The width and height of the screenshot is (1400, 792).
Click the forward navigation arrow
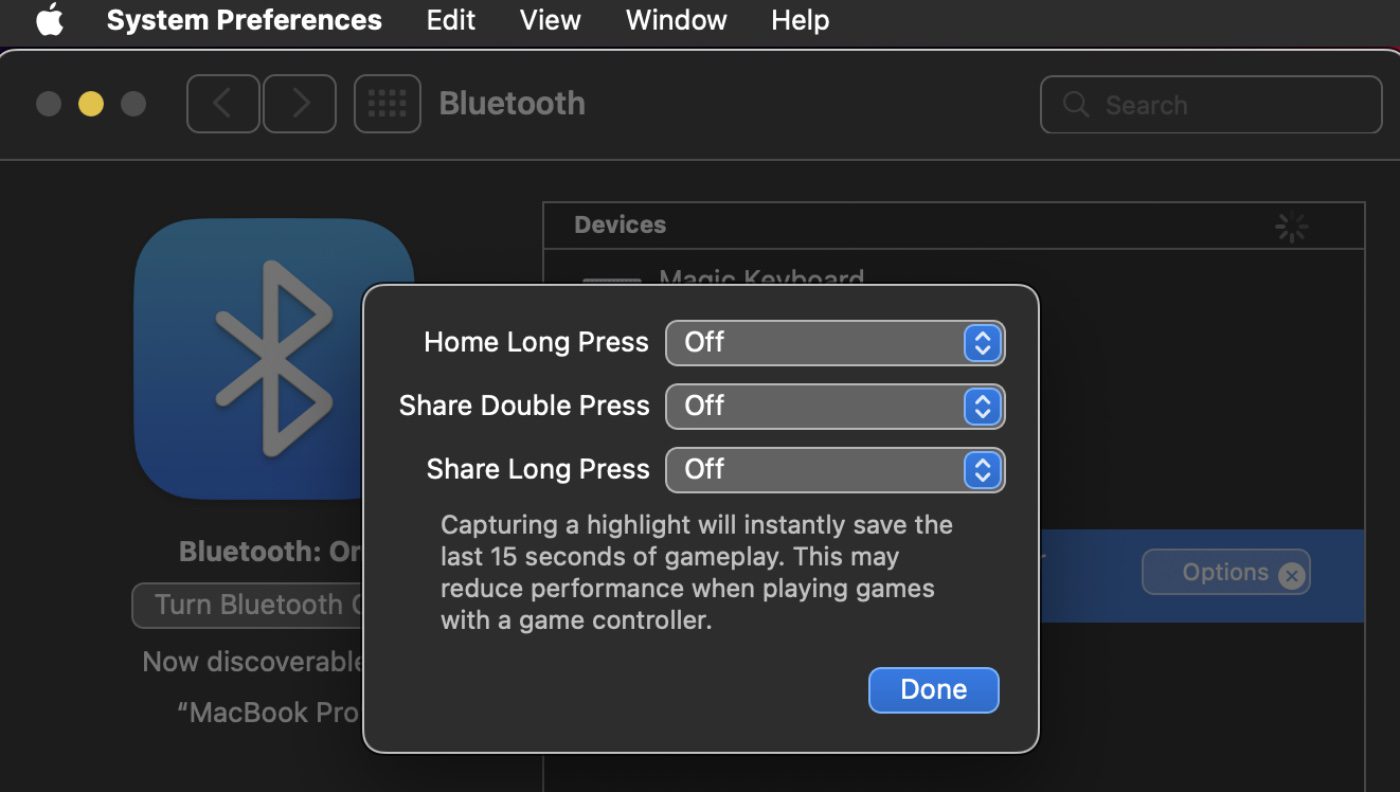300,104
